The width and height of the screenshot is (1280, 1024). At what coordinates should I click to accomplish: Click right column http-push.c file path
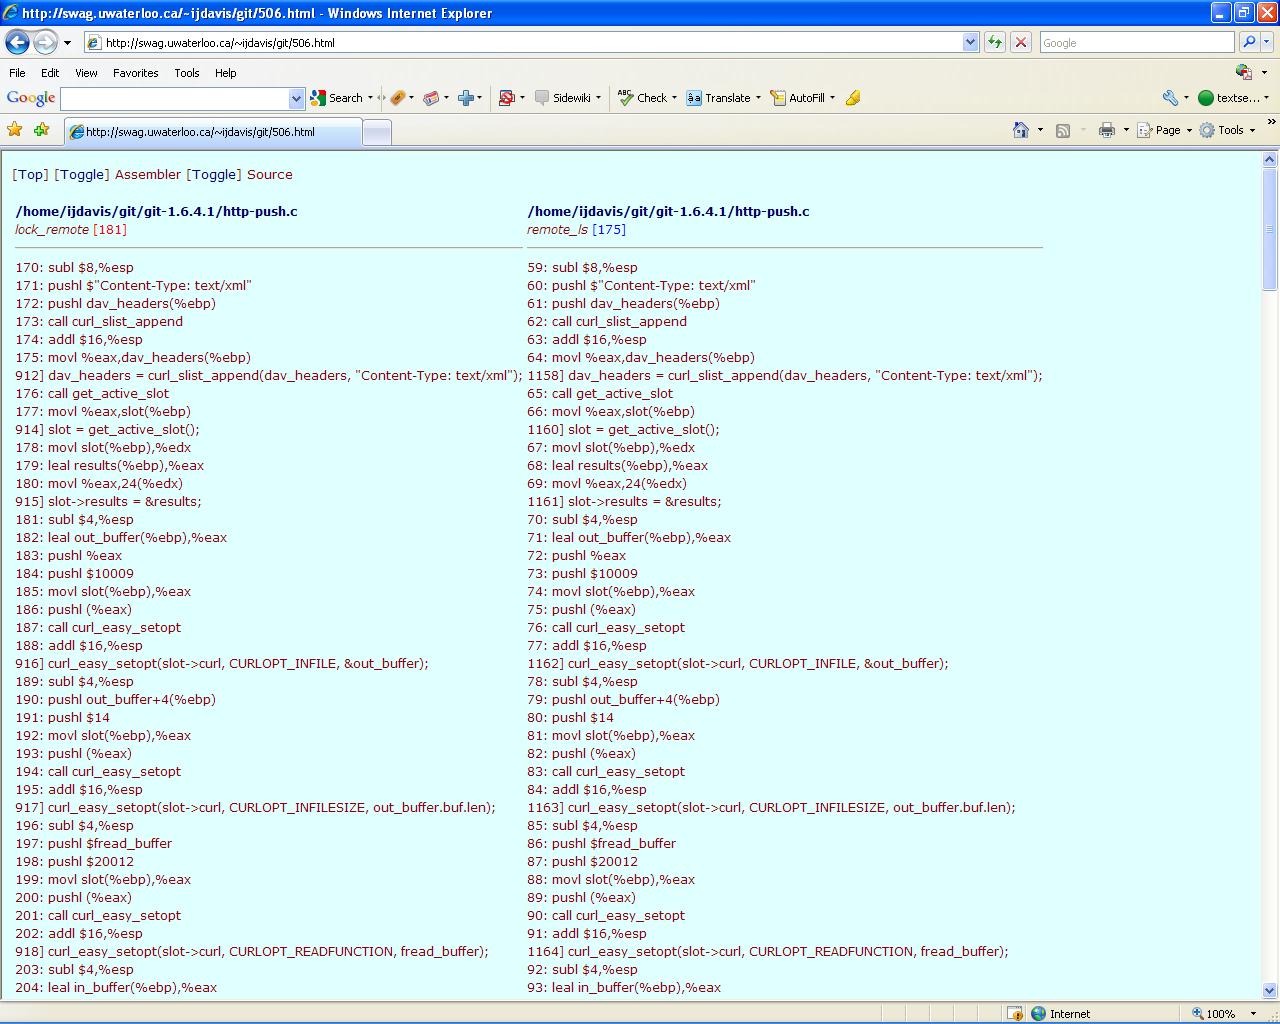pyautogui.click(x=668, y=211)
